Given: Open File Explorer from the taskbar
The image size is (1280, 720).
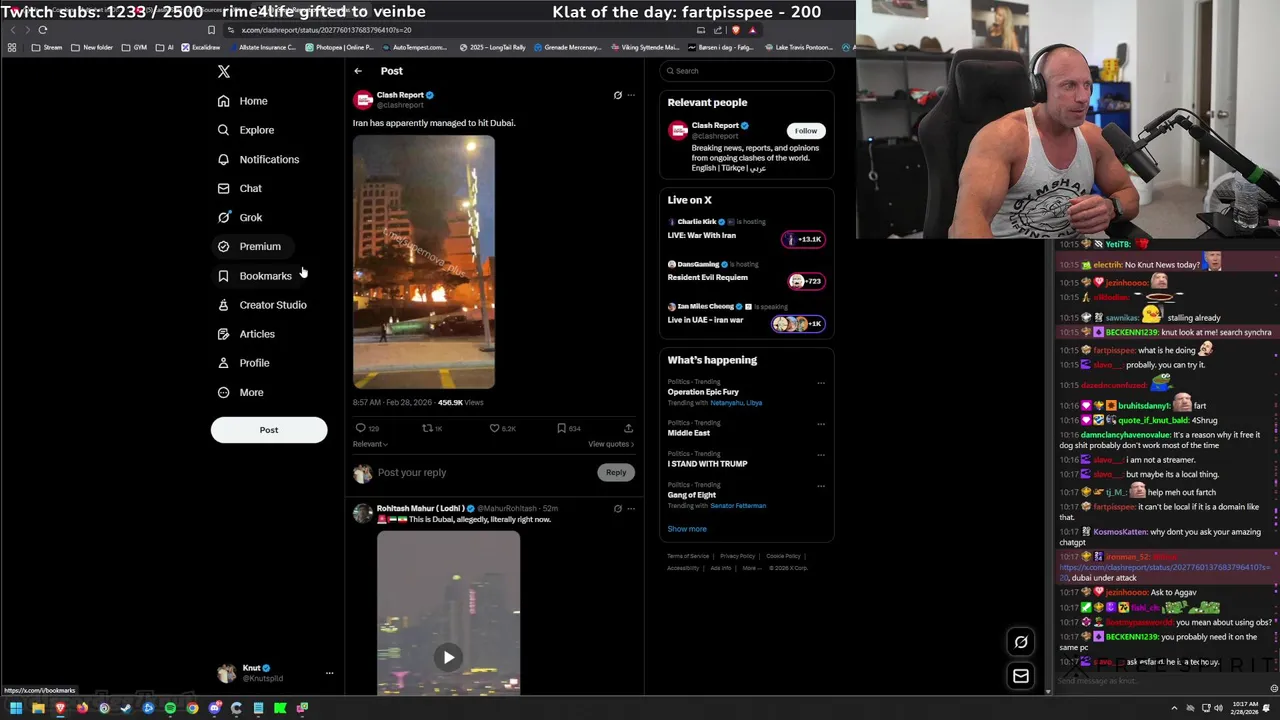Looking at the screenshot, I should point(38,708).
